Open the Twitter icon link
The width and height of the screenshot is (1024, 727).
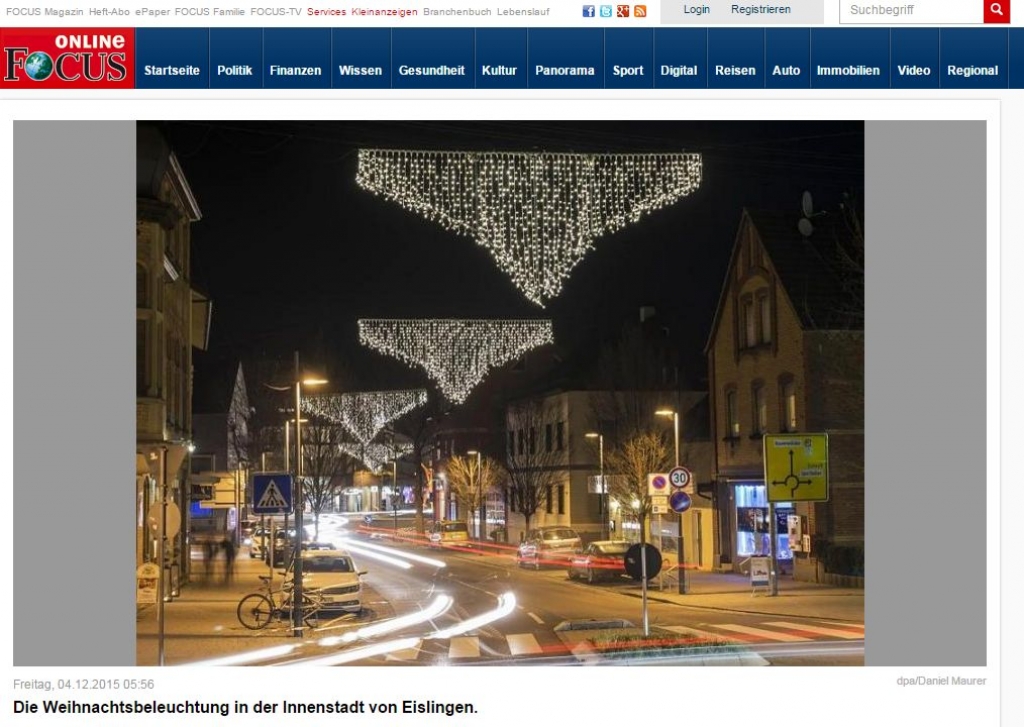click(605, 11)
